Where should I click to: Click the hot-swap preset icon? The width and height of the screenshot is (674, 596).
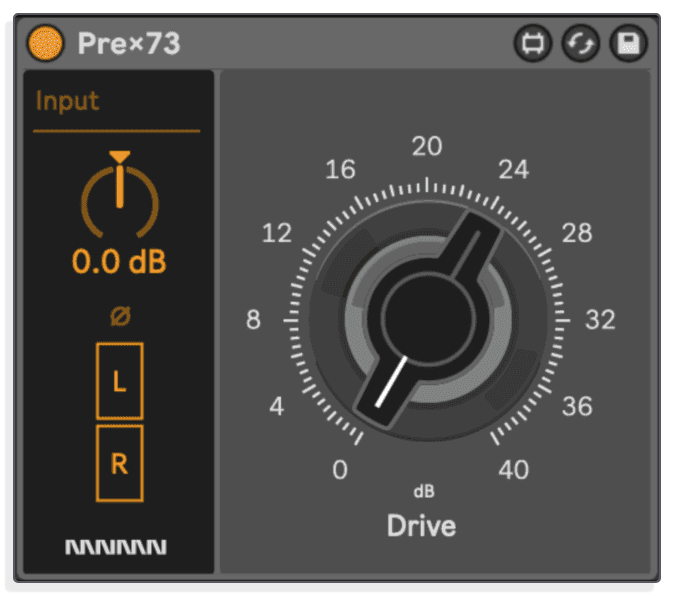point(533,43)
